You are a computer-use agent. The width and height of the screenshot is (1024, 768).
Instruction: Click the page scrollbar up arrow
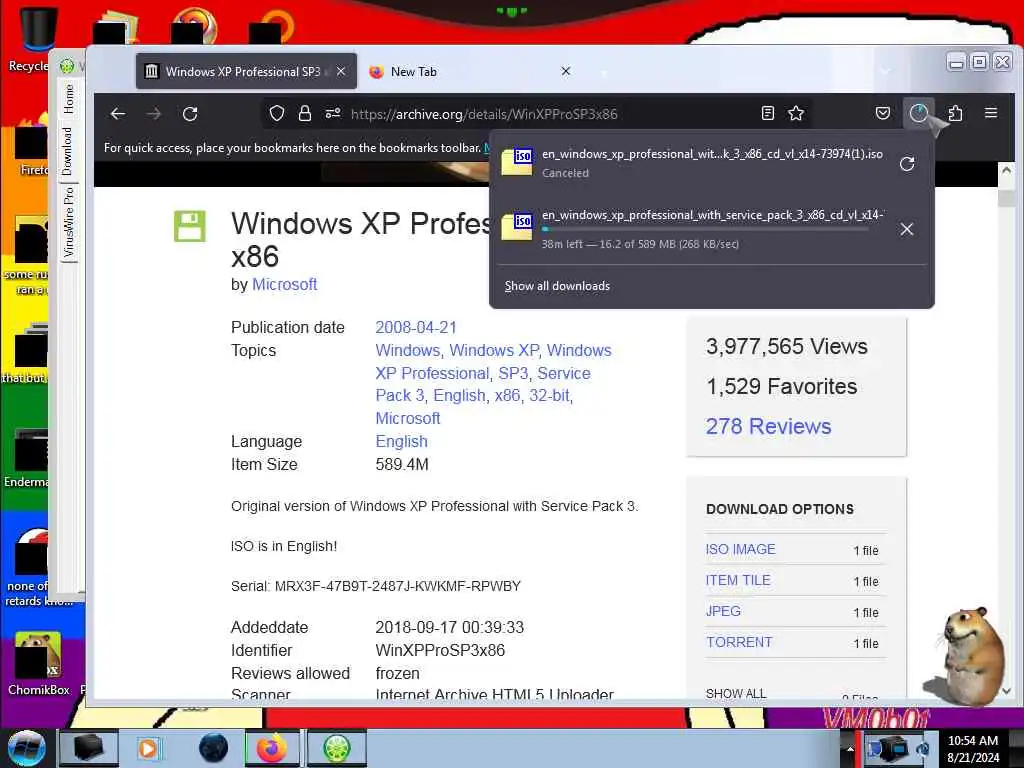point(1006,170)
